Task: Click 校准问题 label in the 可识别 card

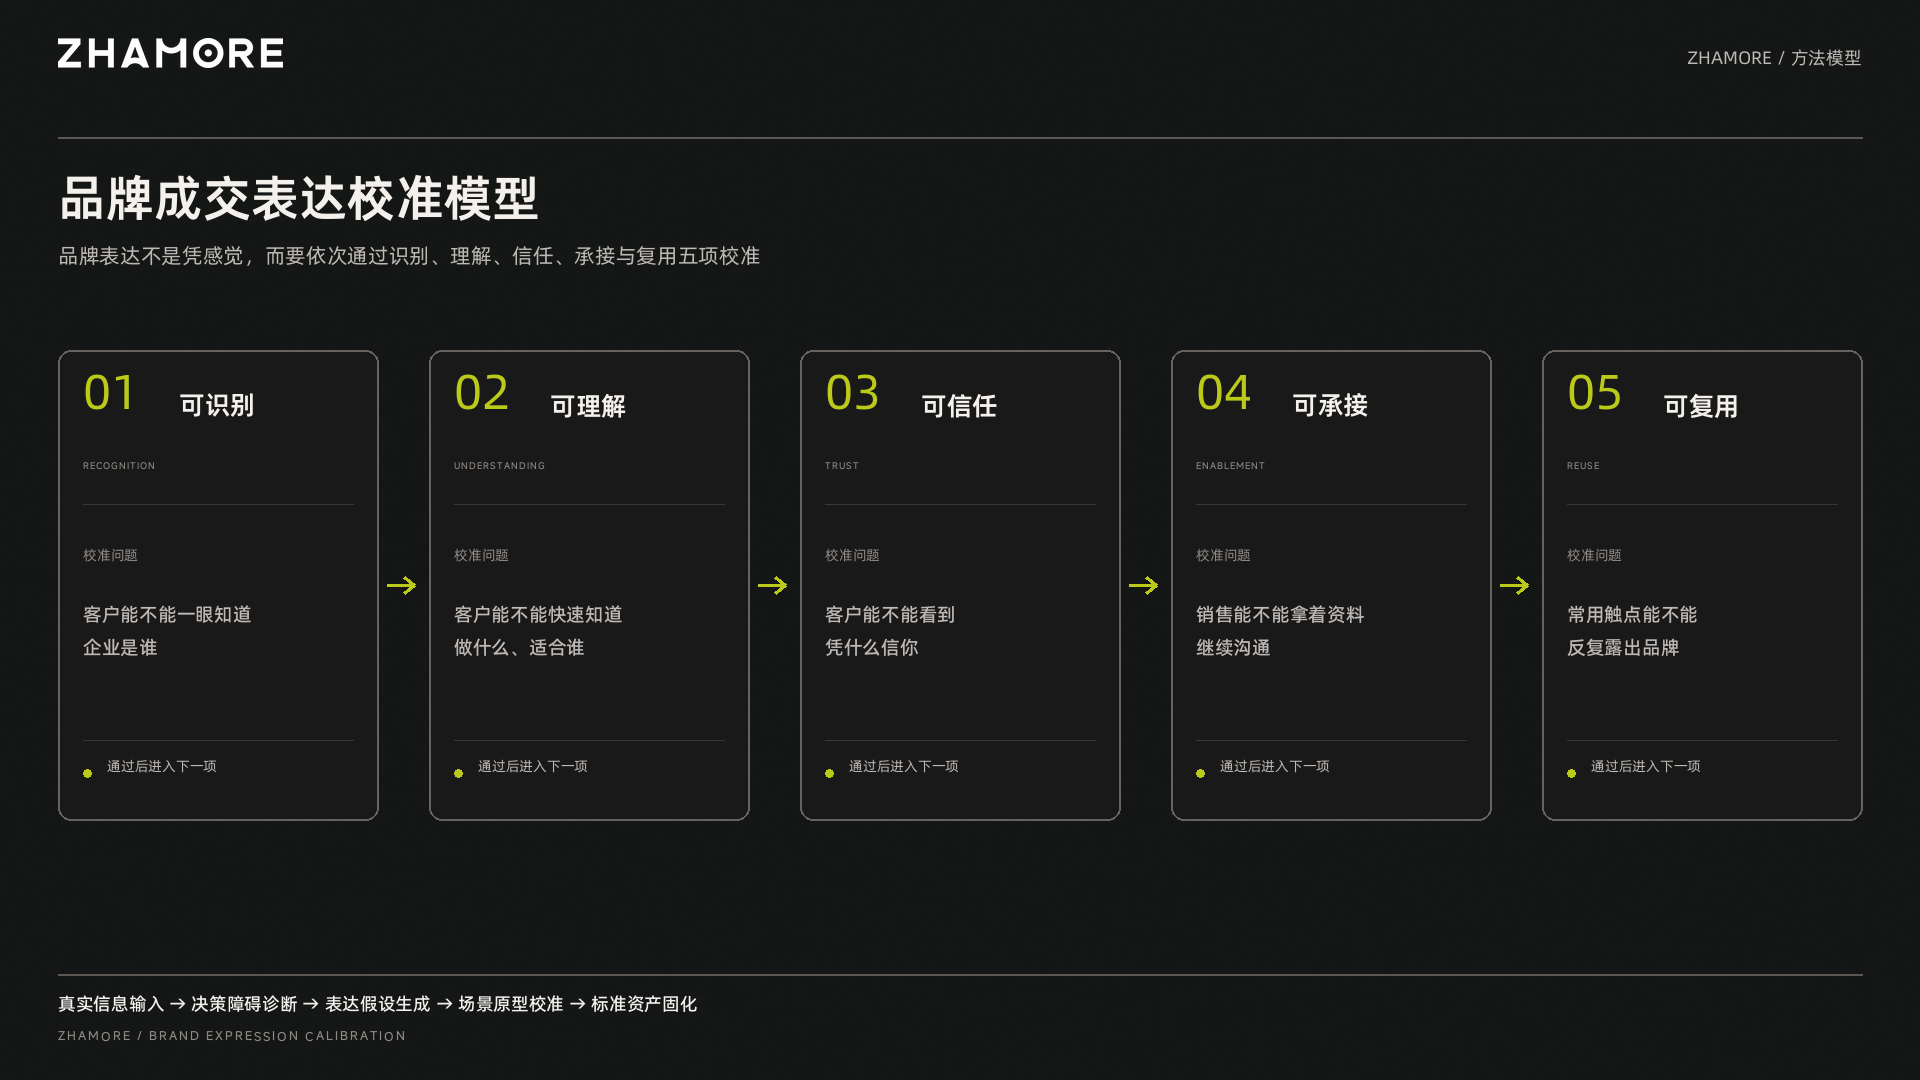Action: [x=110, y=555]
